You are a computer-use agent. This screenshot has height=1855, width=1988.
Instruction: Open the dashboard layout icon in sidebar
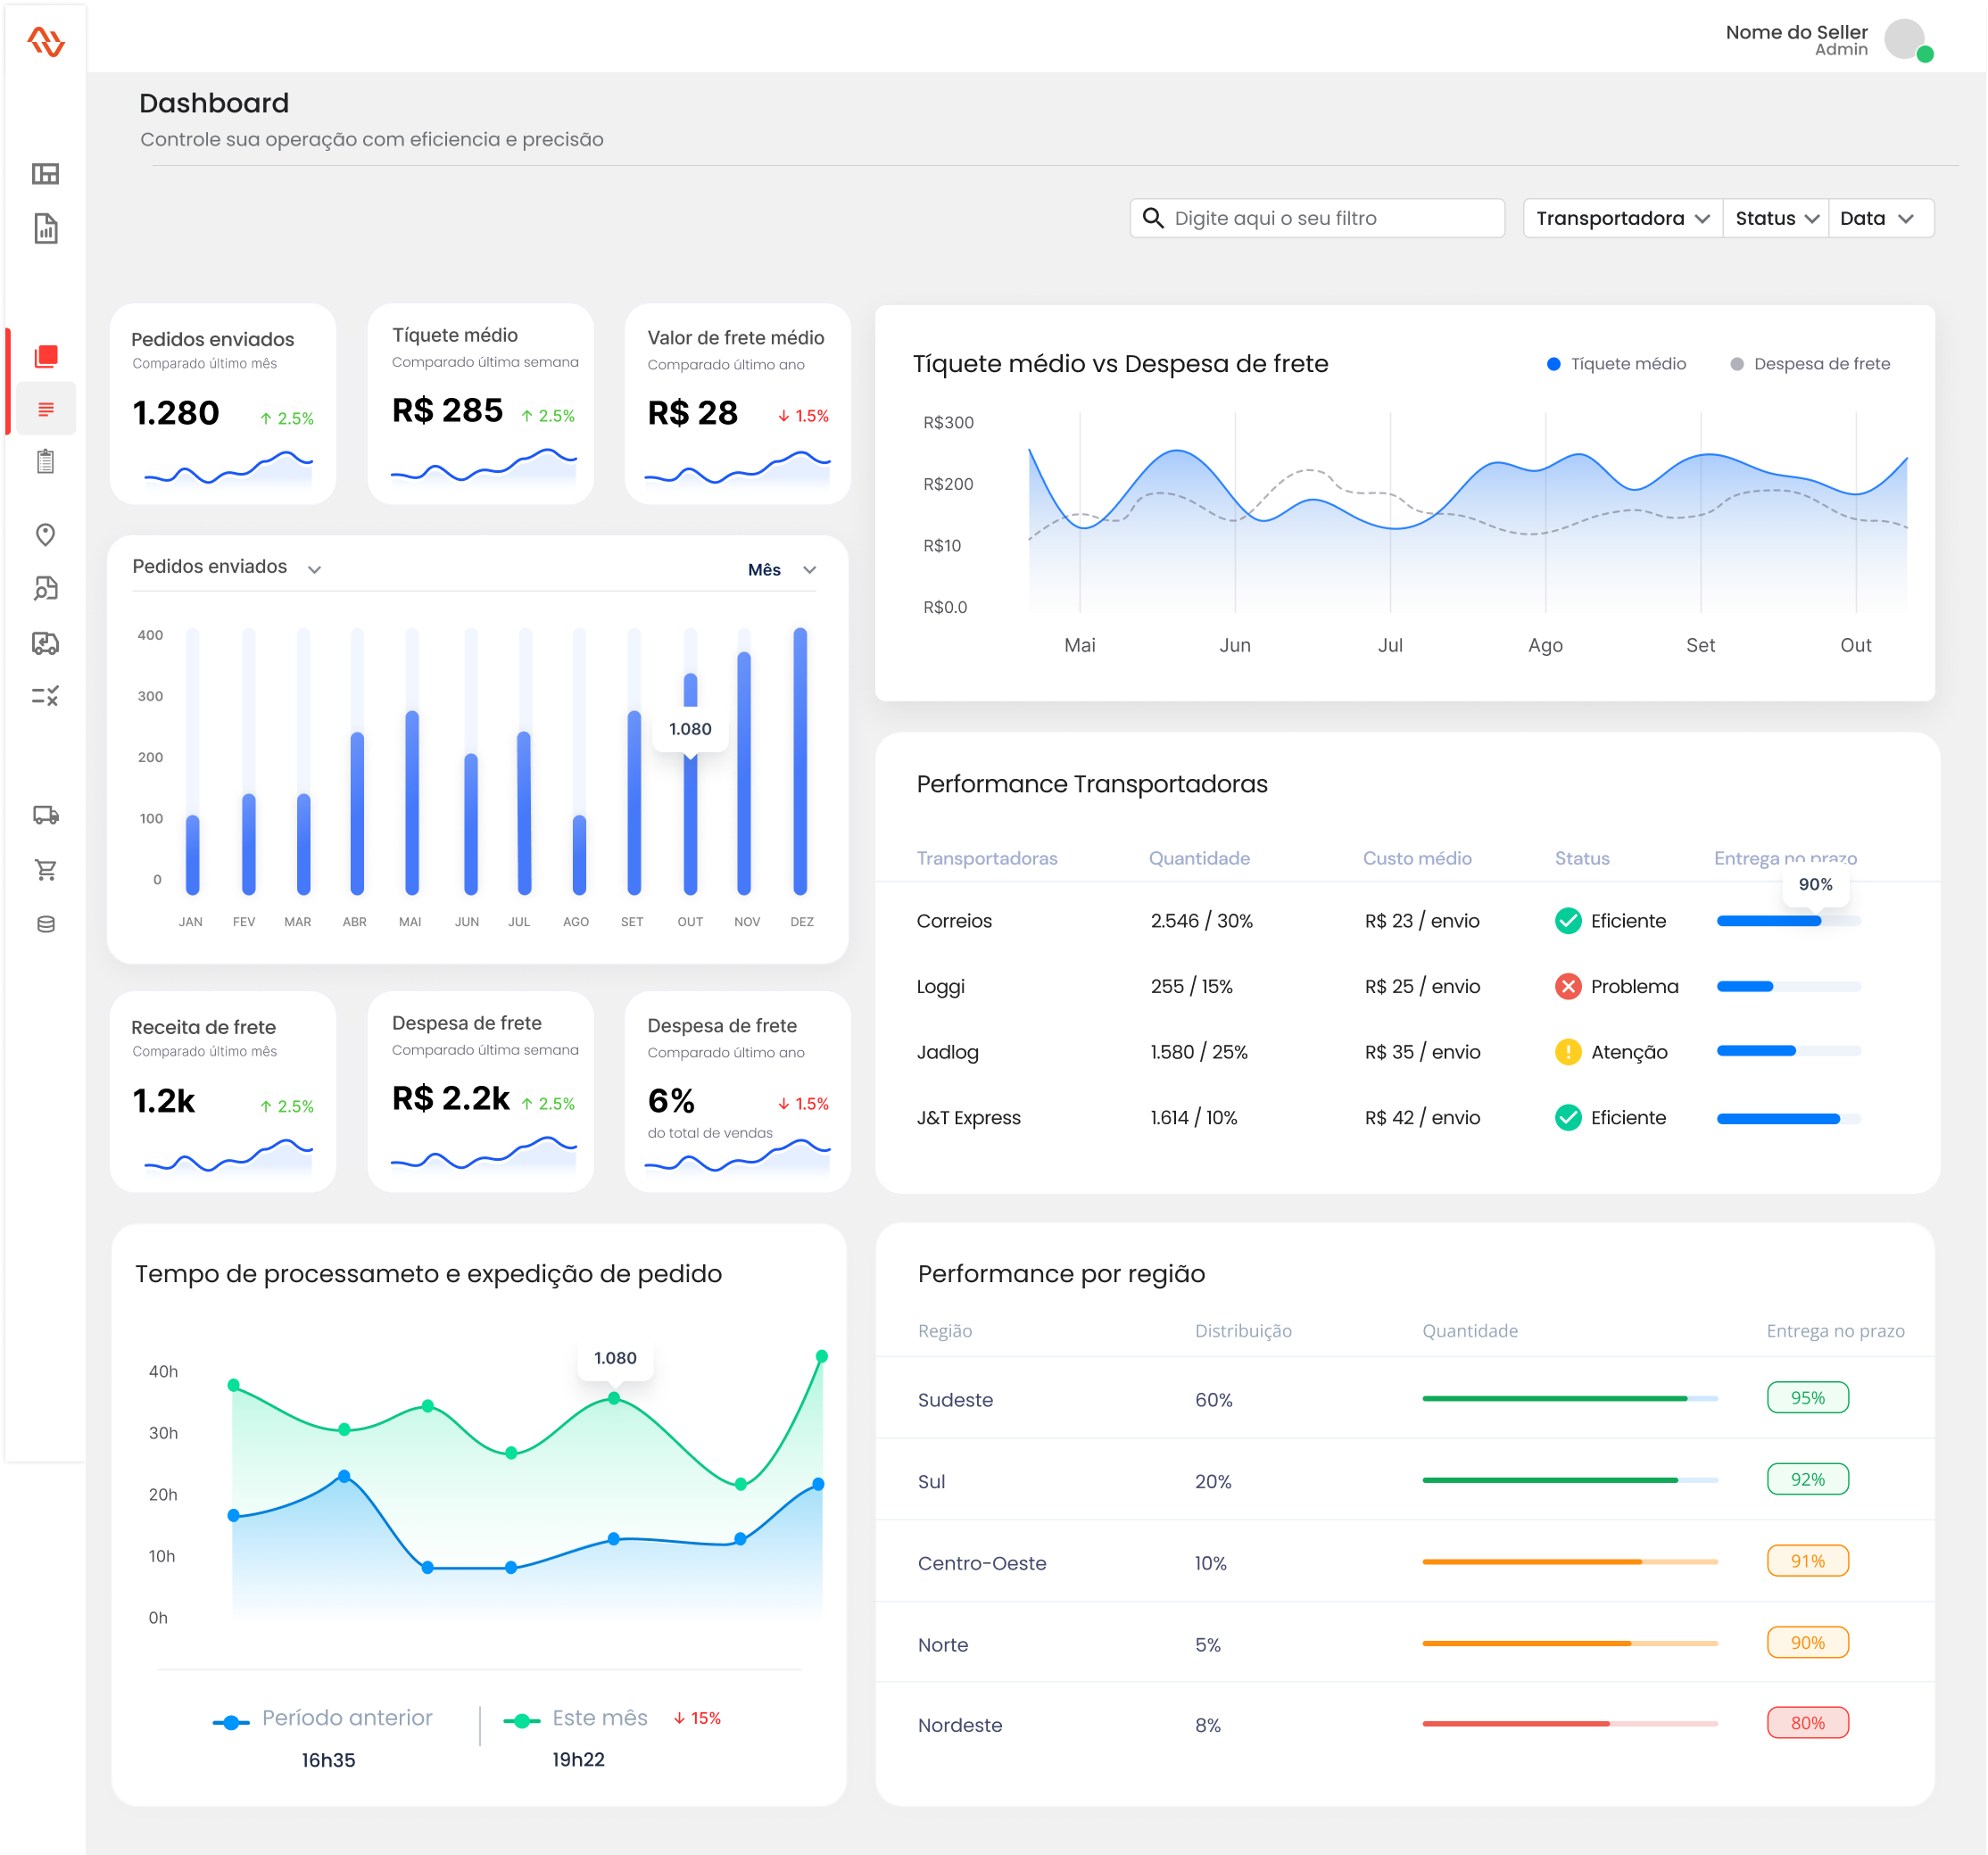tap(45, 174)
